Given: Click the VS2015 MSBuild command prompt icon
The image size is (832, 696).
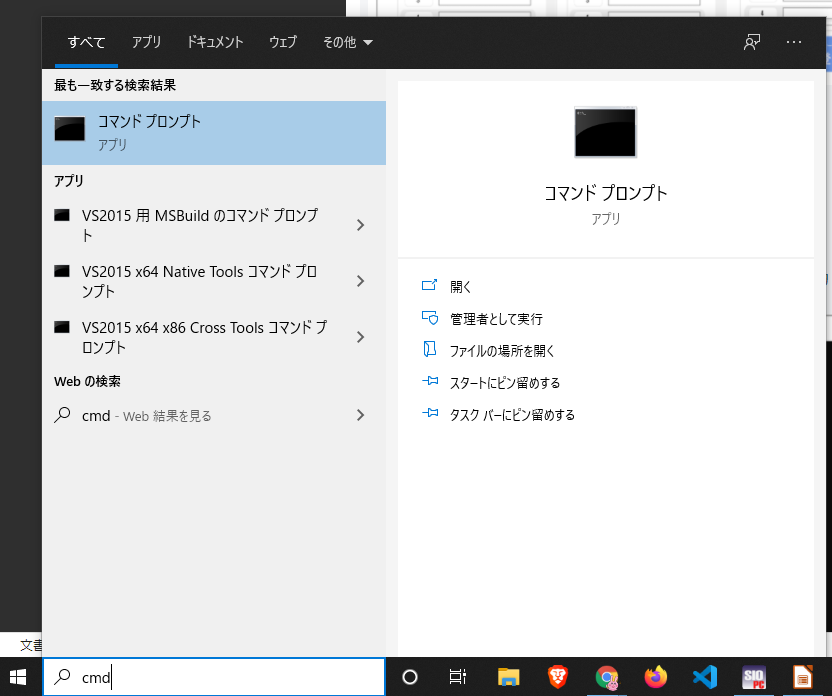Looking at the screenshot, I should tap(62, 215).
